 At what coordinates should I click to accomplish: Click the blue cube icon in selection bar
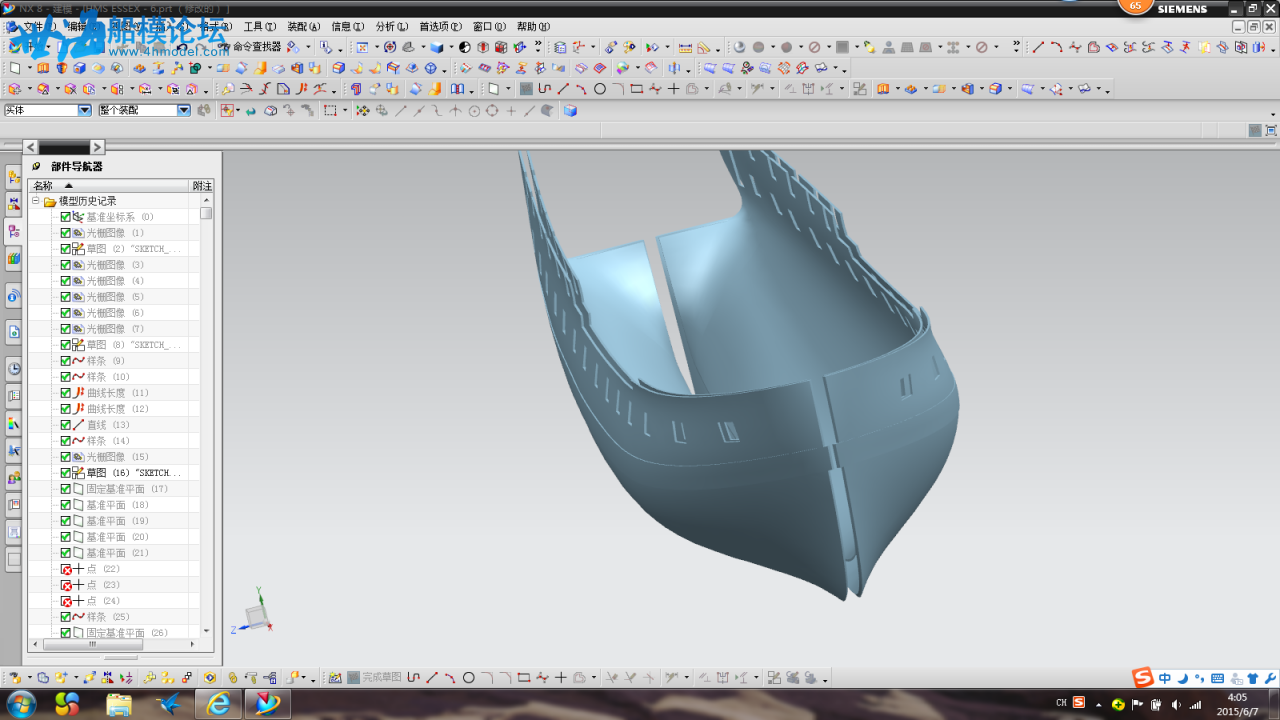point(570,111)
